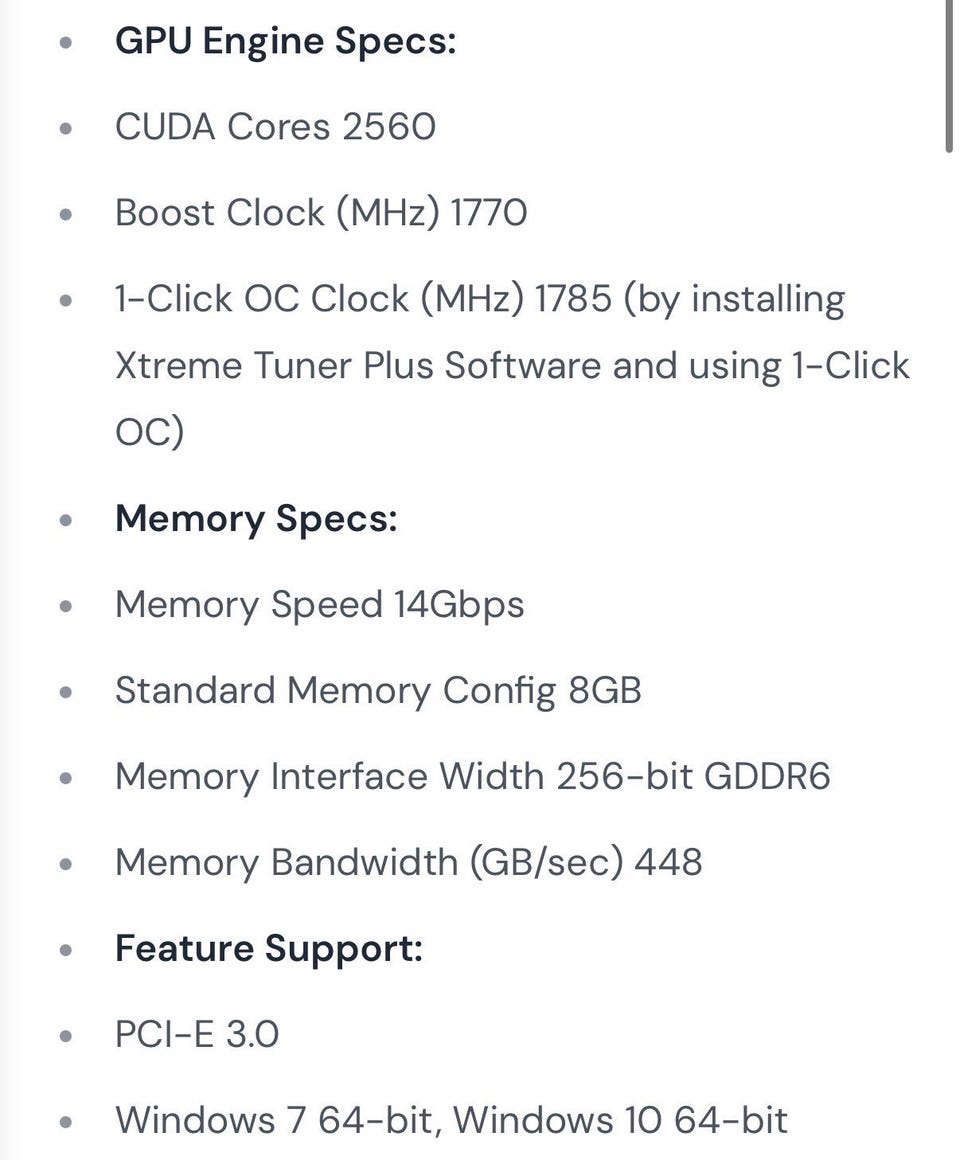
Task: Click the 1770 boost clock value
Action: point(488,213)
